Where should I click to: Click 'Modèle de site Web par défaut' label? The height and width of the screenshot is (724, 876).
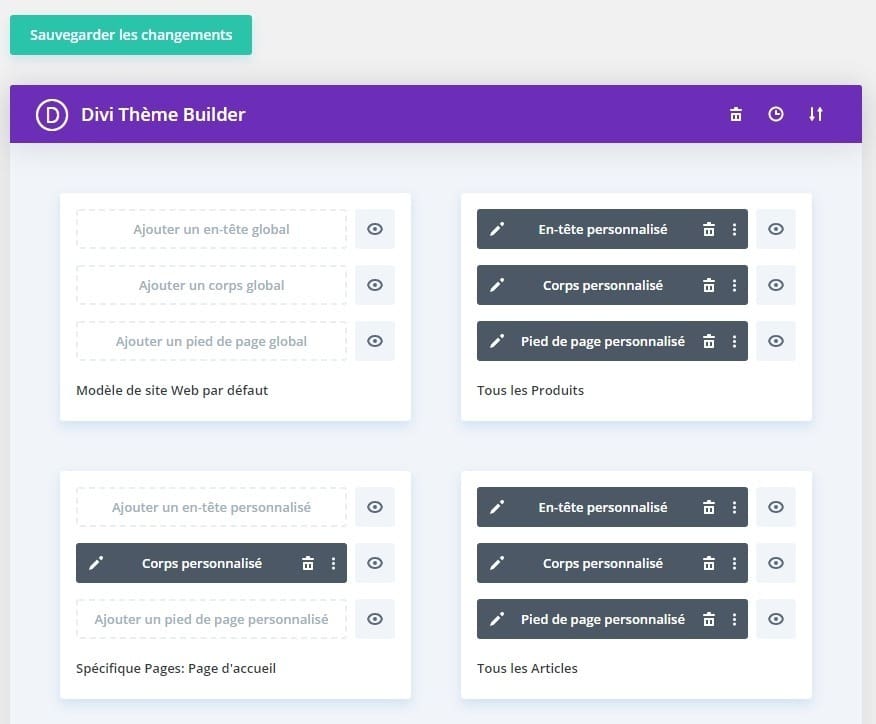(172, 390)
